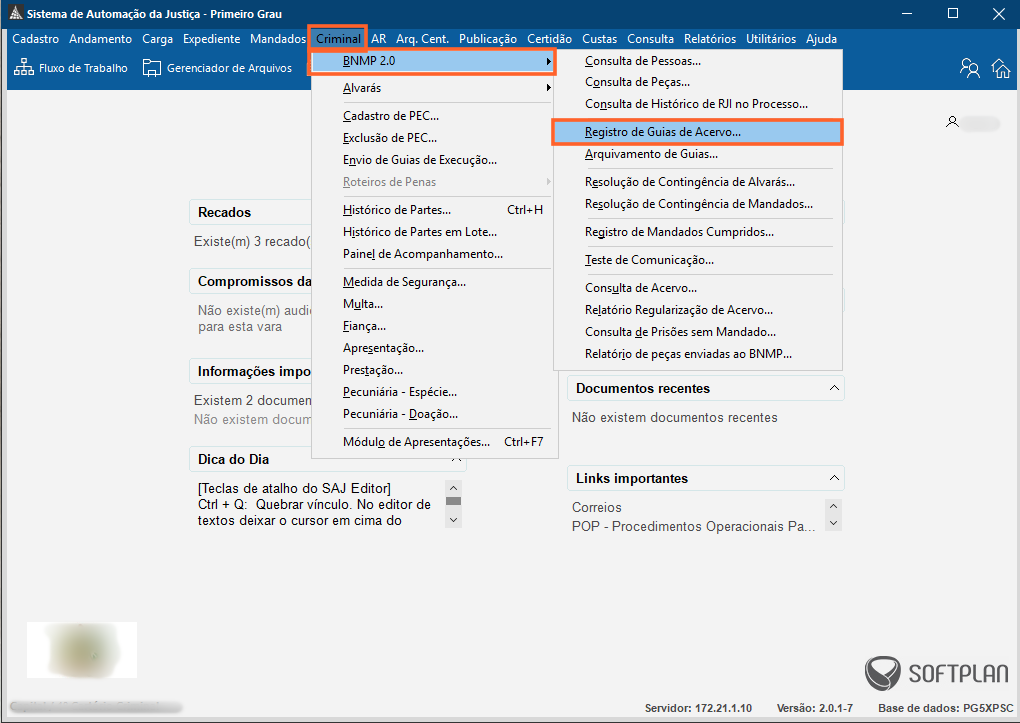Open Resolução de Contingência de Mandados
This screenshot has height=723, width=1020.
click(x=697, y=204)
